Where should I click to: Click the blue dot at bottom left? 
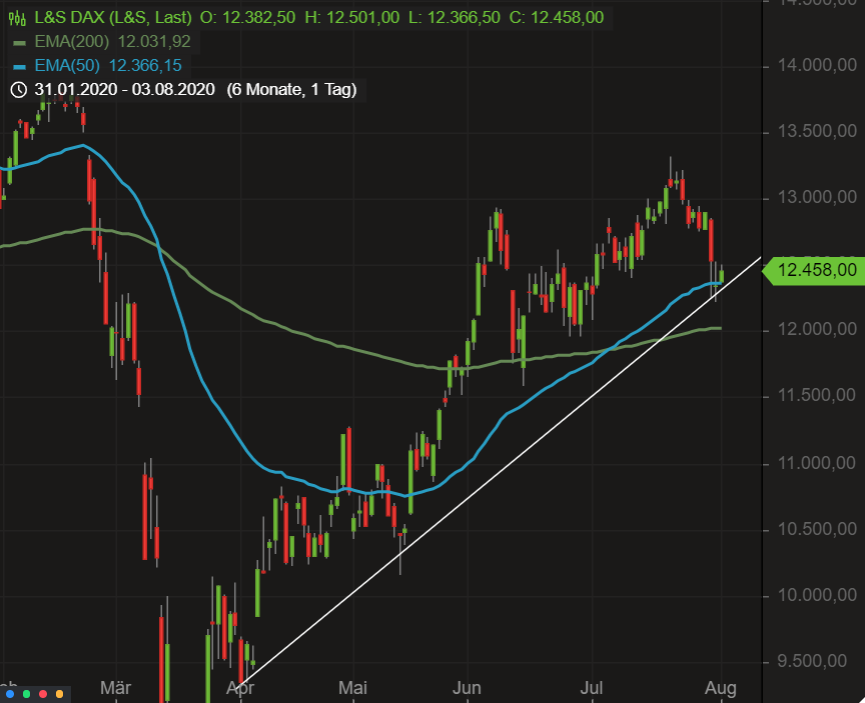(x=10, y=694)
